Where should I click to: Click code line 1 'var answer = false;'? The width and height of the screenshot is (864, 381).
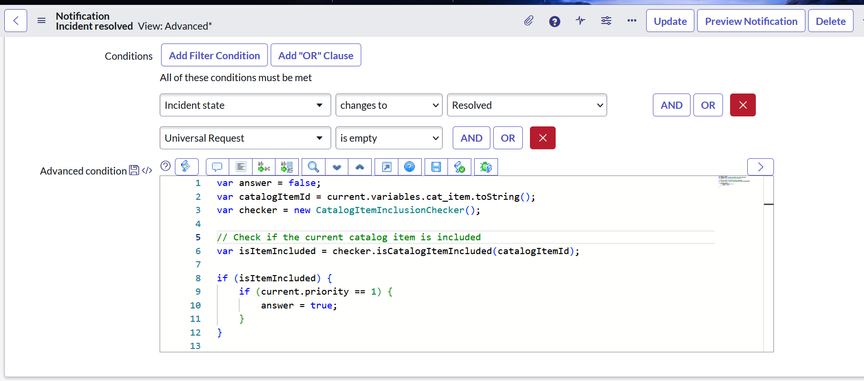click(268, 183)
